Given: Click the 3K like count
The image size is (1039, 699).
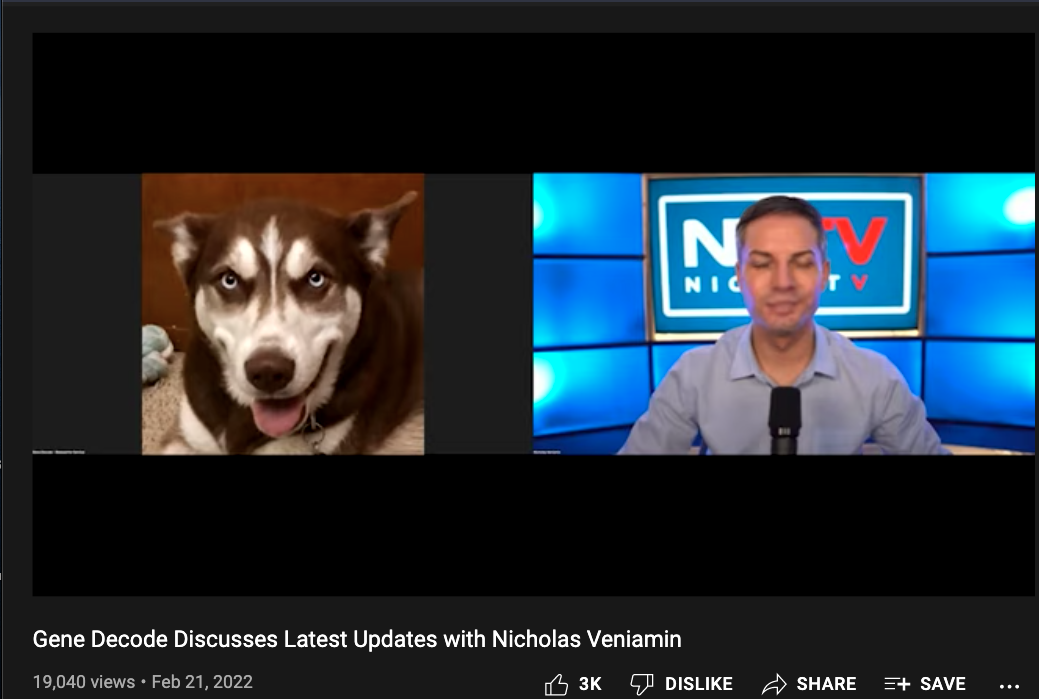Looking at the screenshot, I should [590, 684].
